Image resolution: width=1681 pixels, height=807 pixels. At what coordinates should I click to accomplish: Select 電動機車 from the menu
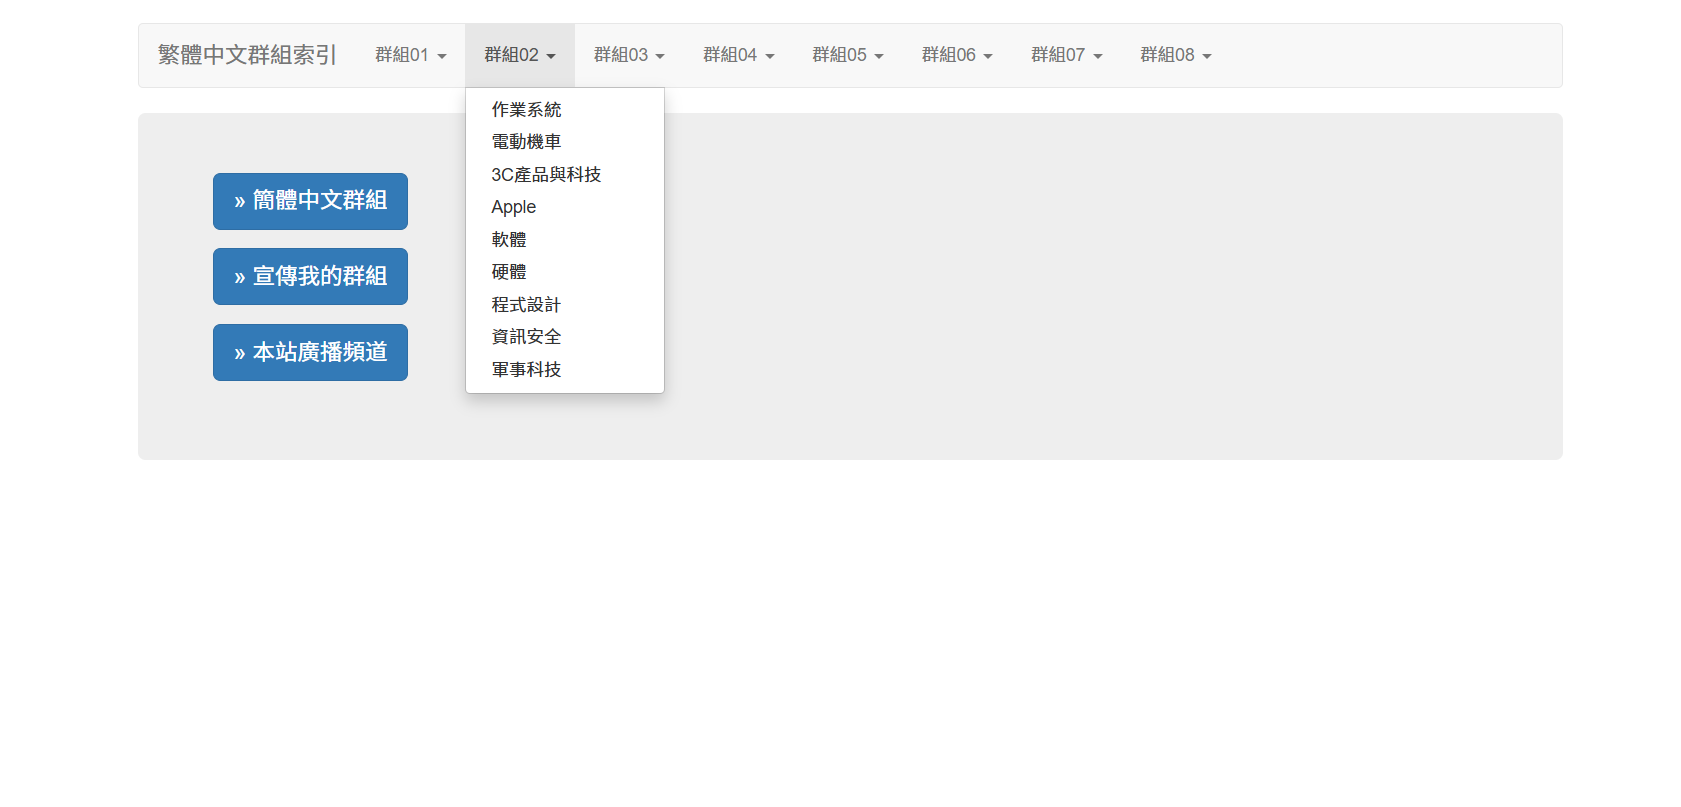click(565, 142)
